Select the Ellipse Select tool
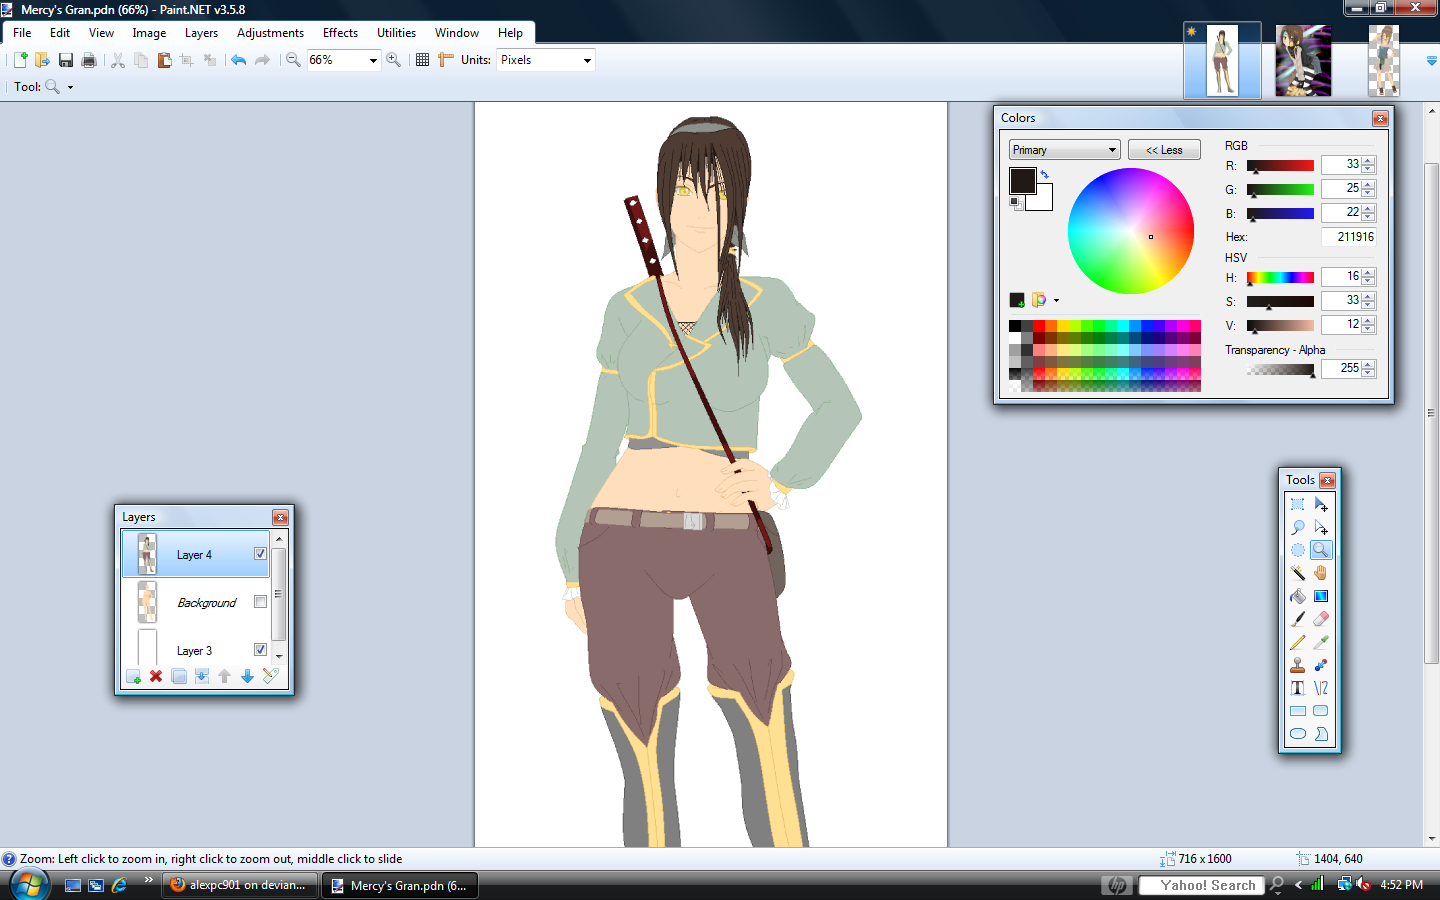The width and height of the screenshot is (1440, 900). point(1297,550)
